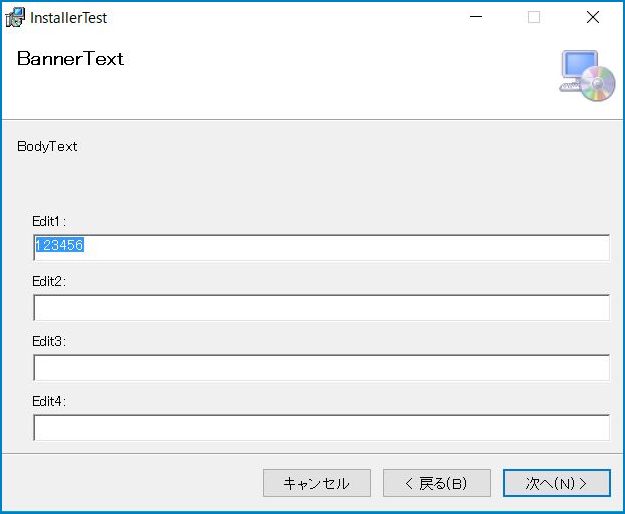Click the computer and CD banner icon
The height and width of the screenshot is (514, 625).
pyautogui.click(x=587, y=76)
